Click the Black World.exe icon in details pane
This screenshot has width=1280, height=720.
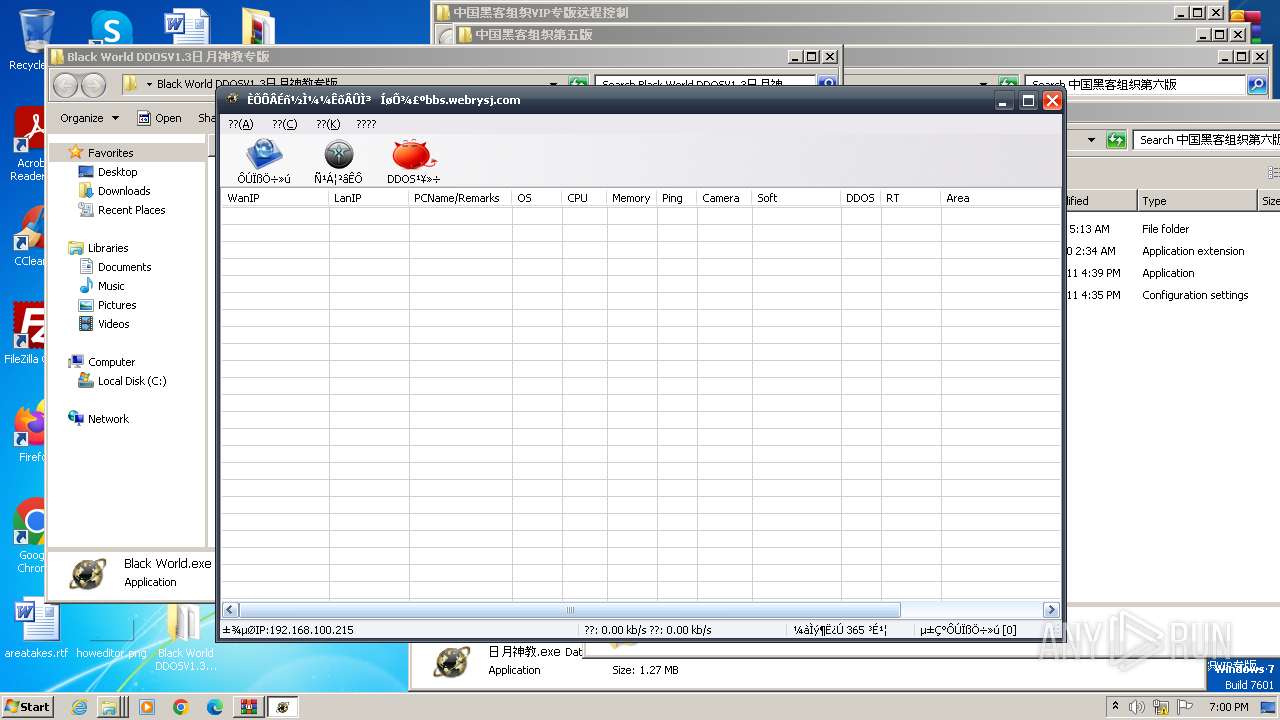[88, 574]
